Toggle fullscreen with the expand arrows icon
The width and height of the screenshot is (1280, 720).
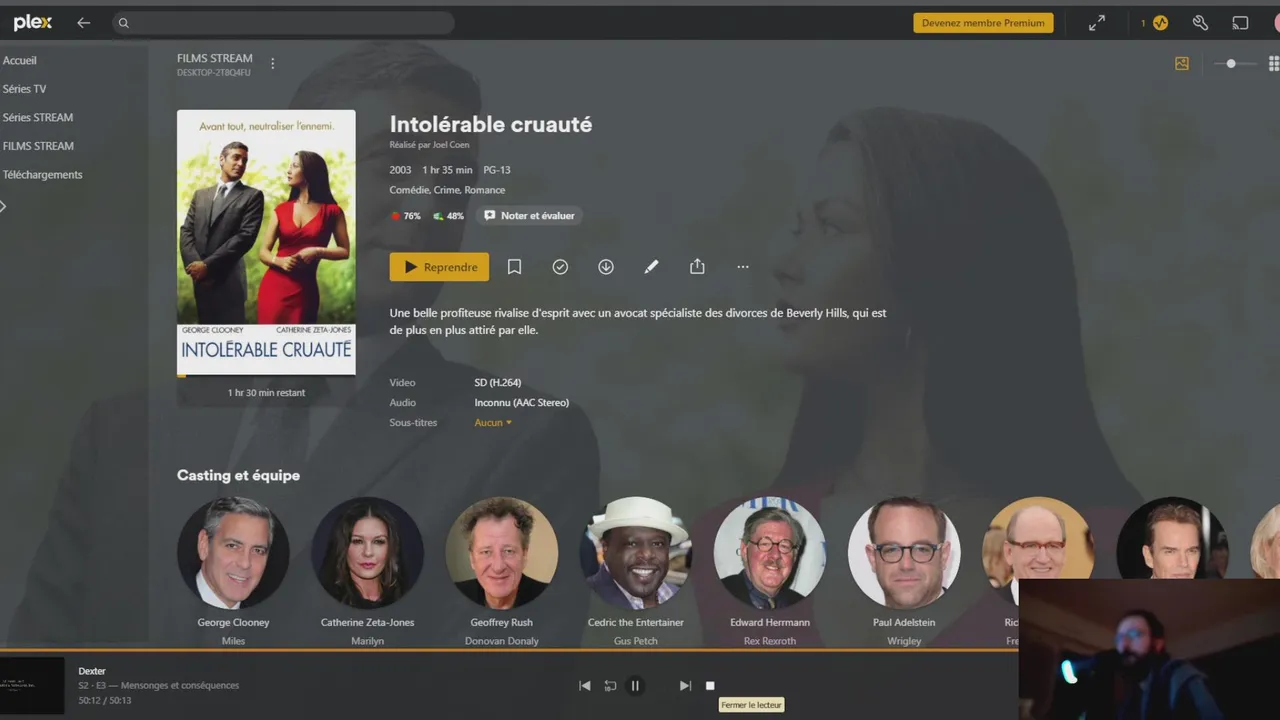[1097, 22]
